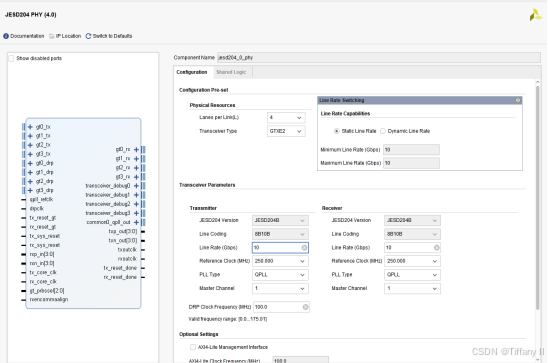Expand the gt0_rx port plus icon
This screenshot has width=548, height=363.
(136, 150)
